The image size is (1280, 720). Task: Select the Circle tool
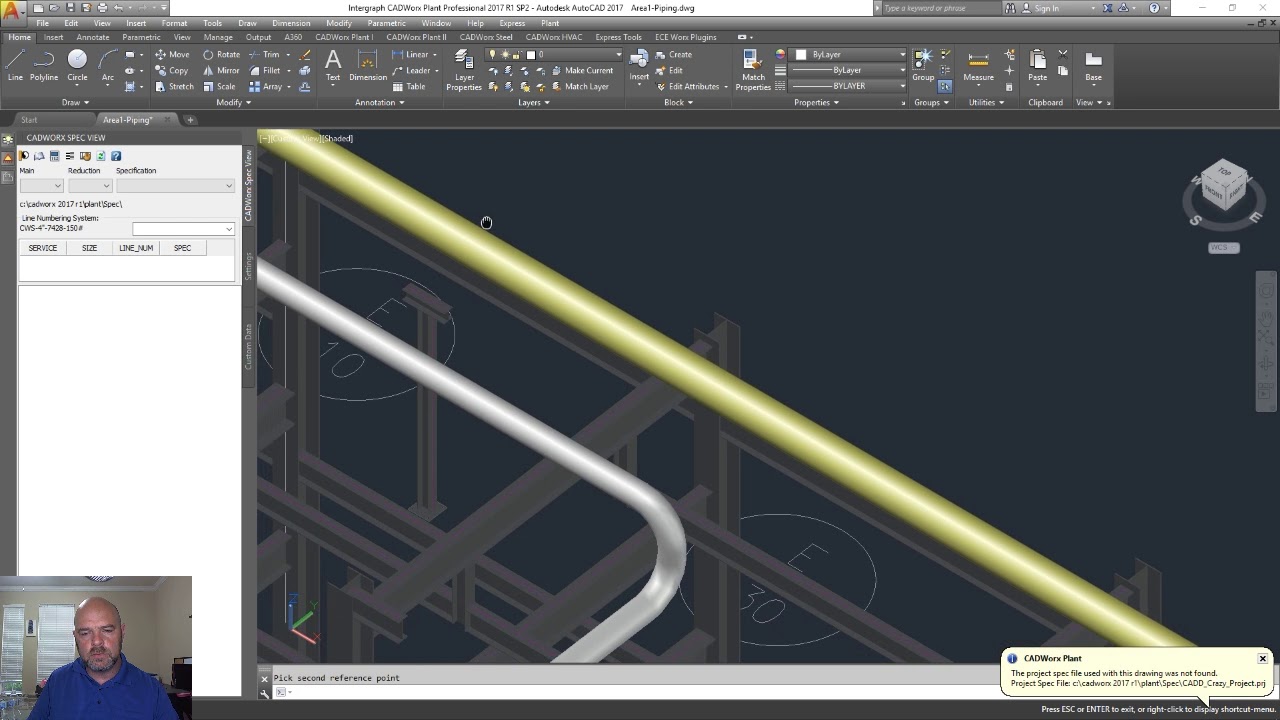click(77, 66)
